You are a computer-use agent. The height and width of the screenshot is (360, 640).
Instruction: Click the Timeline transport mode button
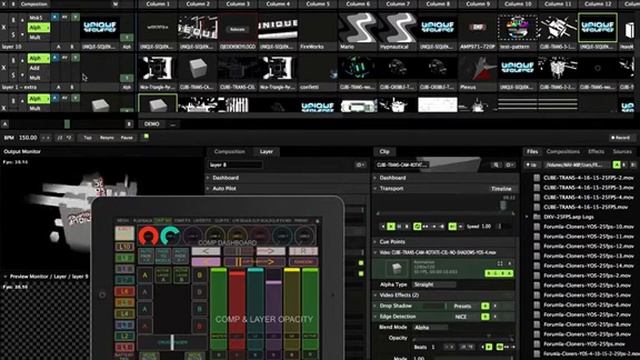[501, 189]
